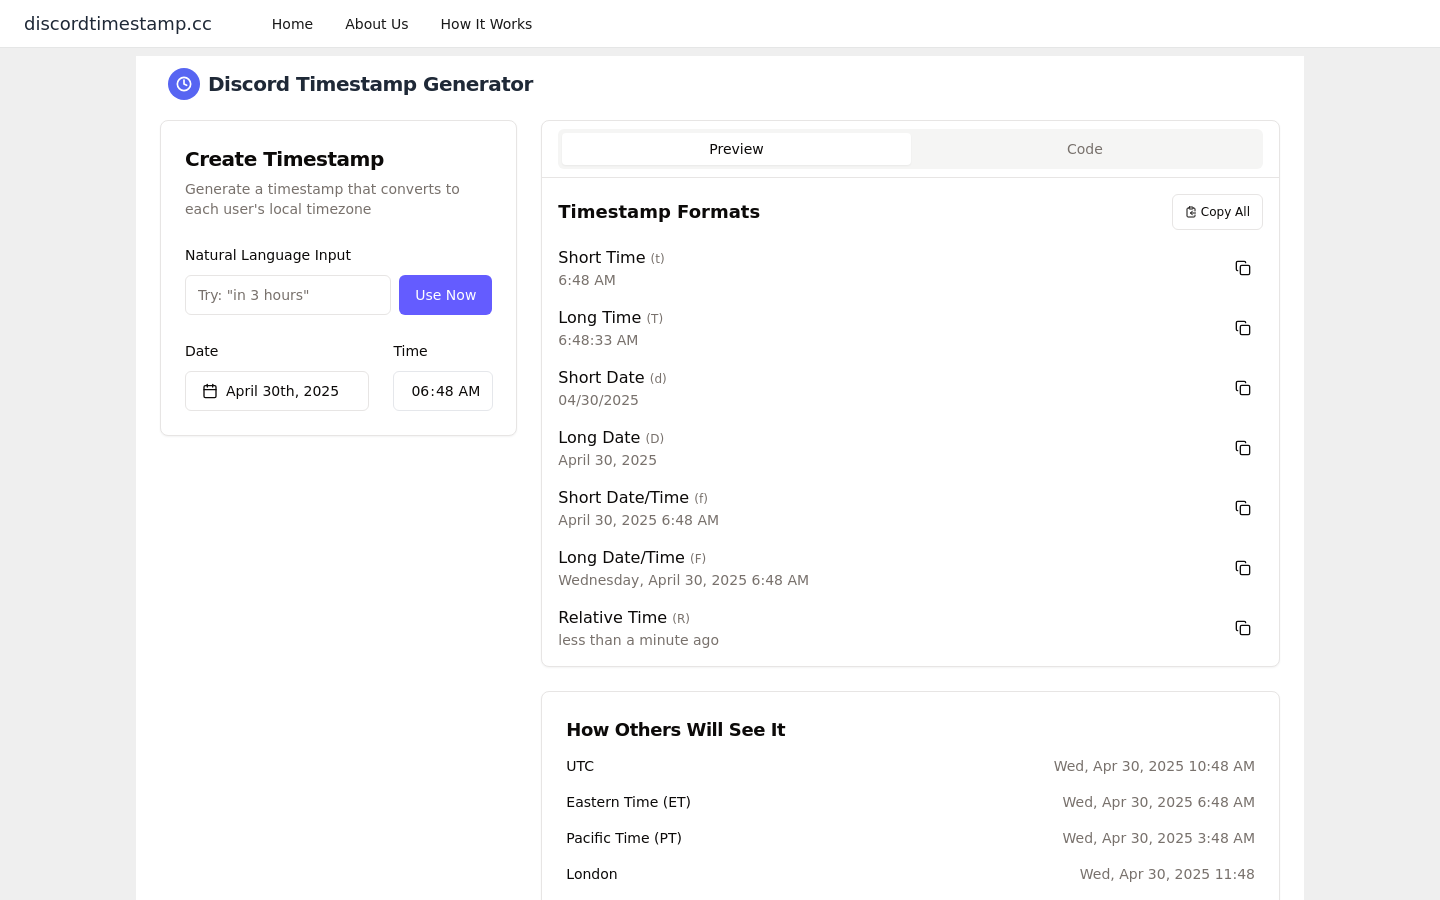
Task: Copy the Long Date/Time timestamp
Action: tap(1243, 568)
